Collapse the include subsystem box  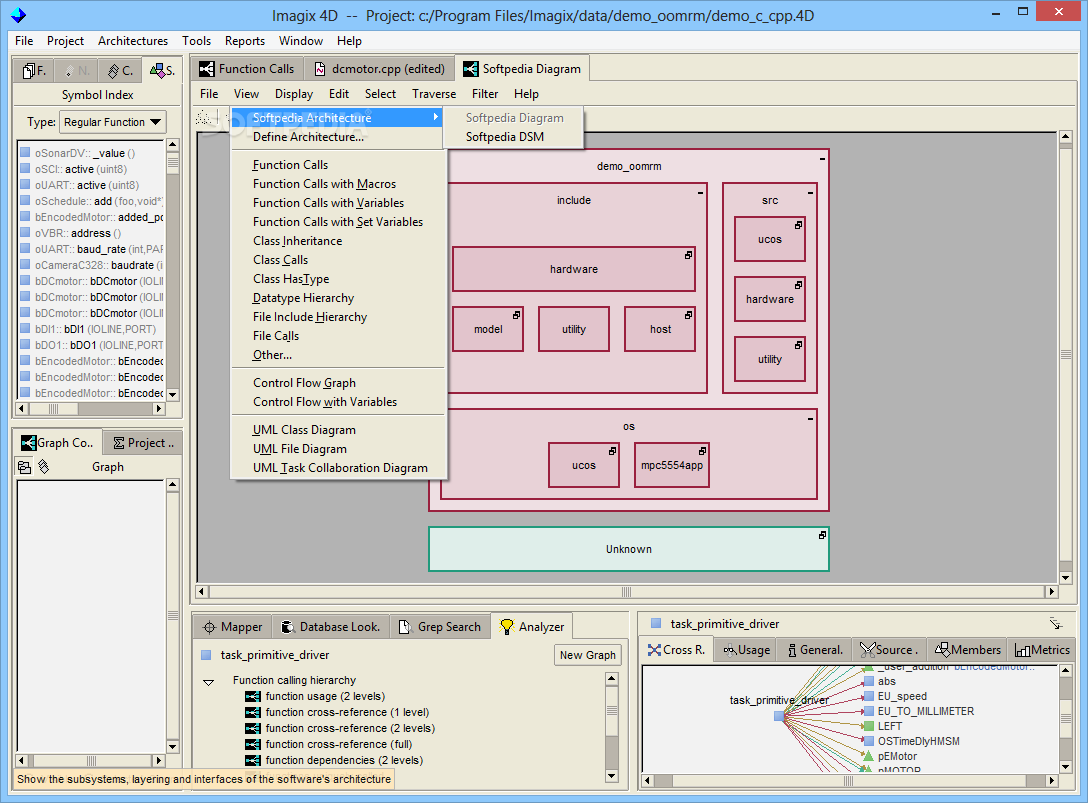click(700, 193)
